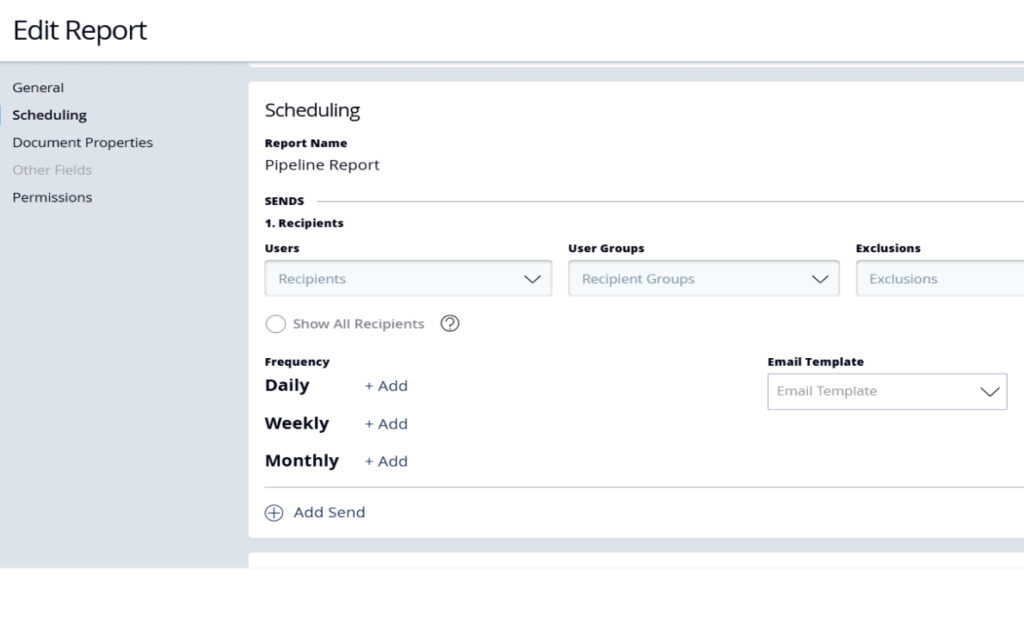Image resolution: width=1024 pixels, height=637 pixels.
Task: Add a Daily frequency
Action: point(386,386)
